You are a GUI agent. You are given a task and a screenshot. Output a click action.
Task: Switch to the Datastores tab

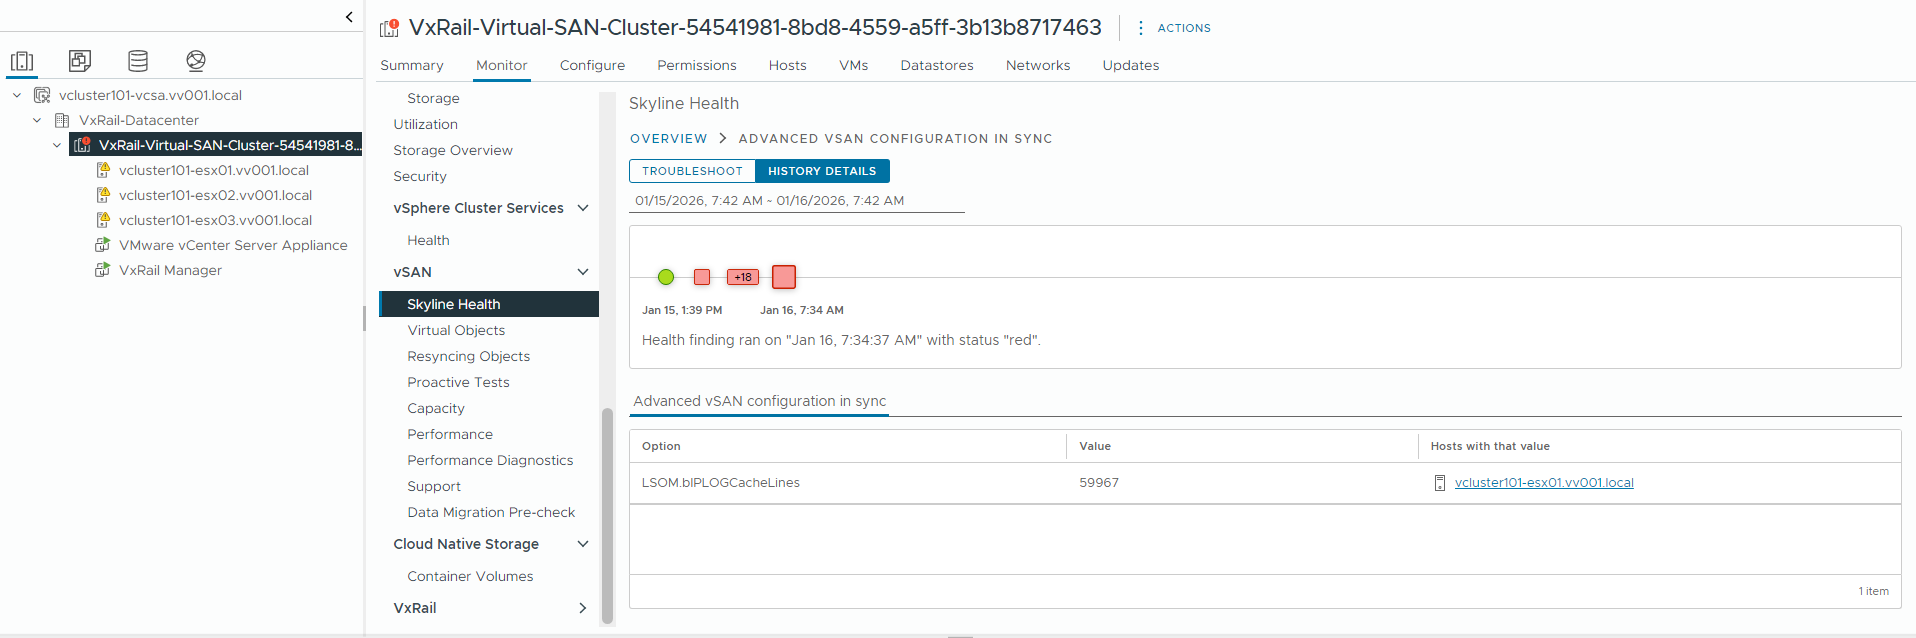(x=937, y=65)
